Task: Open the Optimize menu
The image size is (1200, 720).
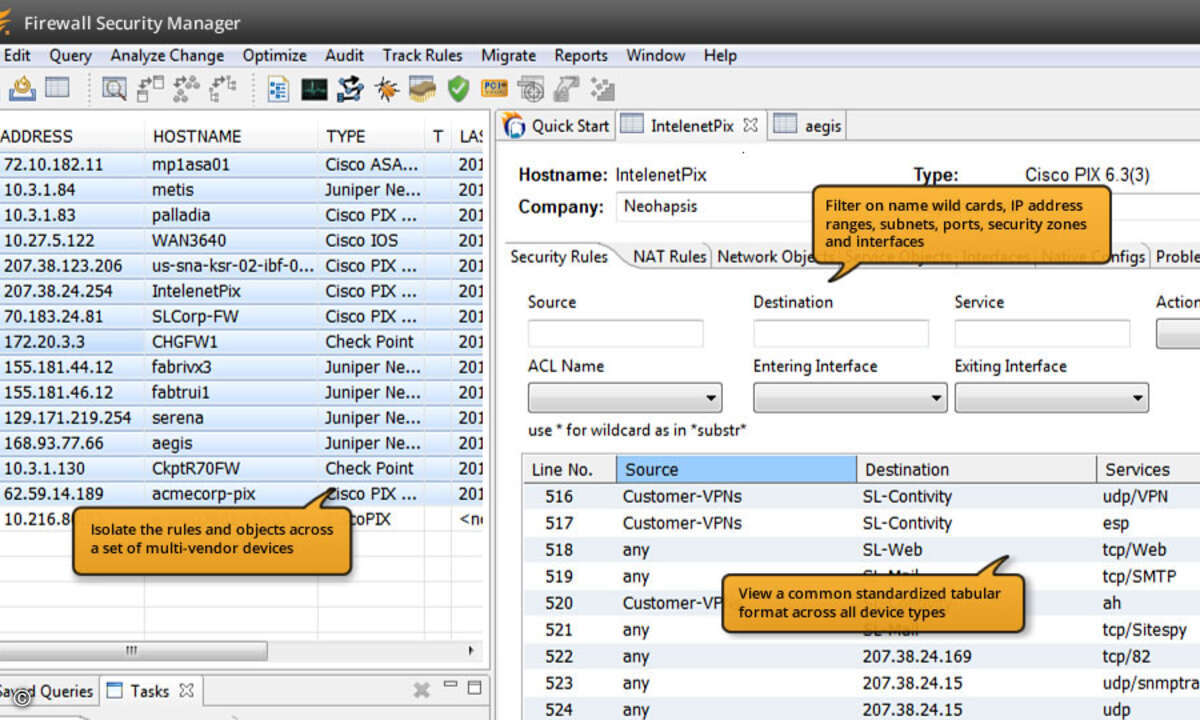Action: (275, 56)
